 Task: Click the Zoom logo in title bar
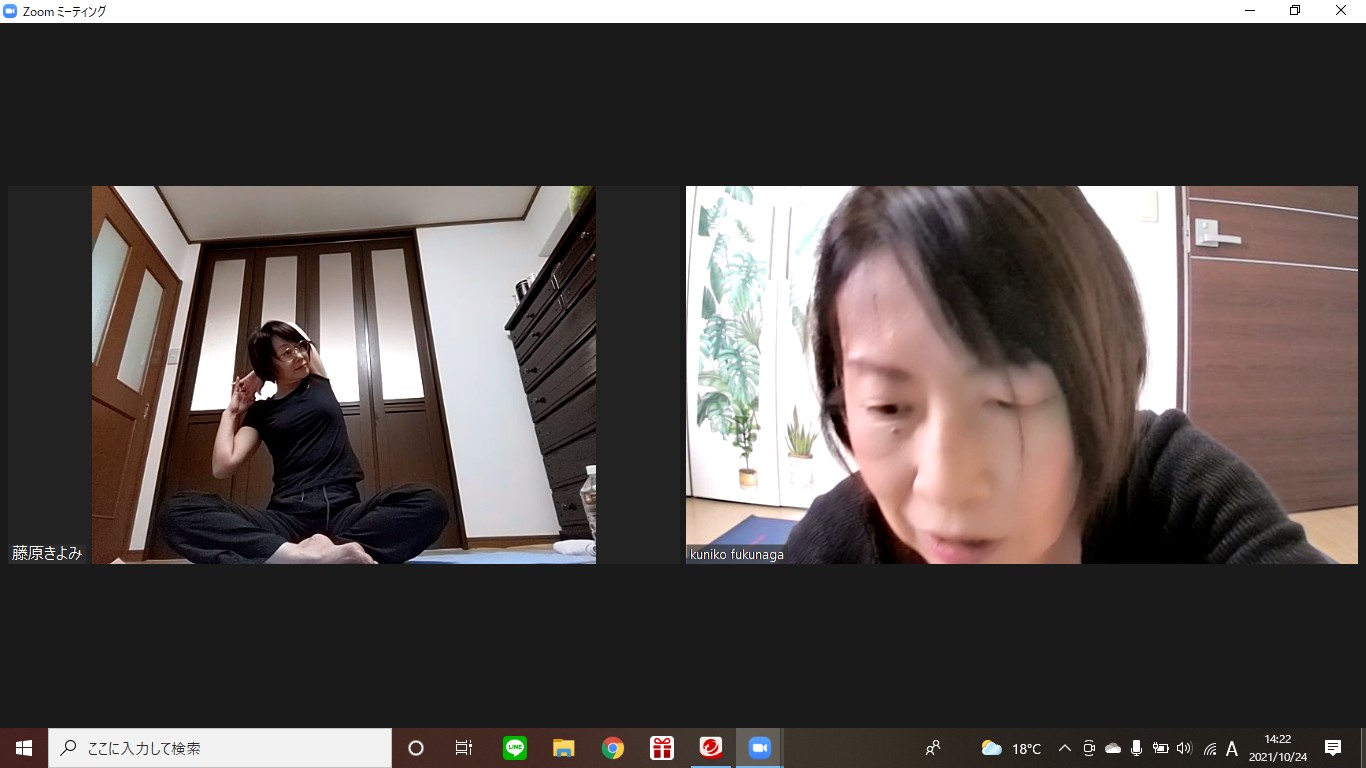point(10,11)
